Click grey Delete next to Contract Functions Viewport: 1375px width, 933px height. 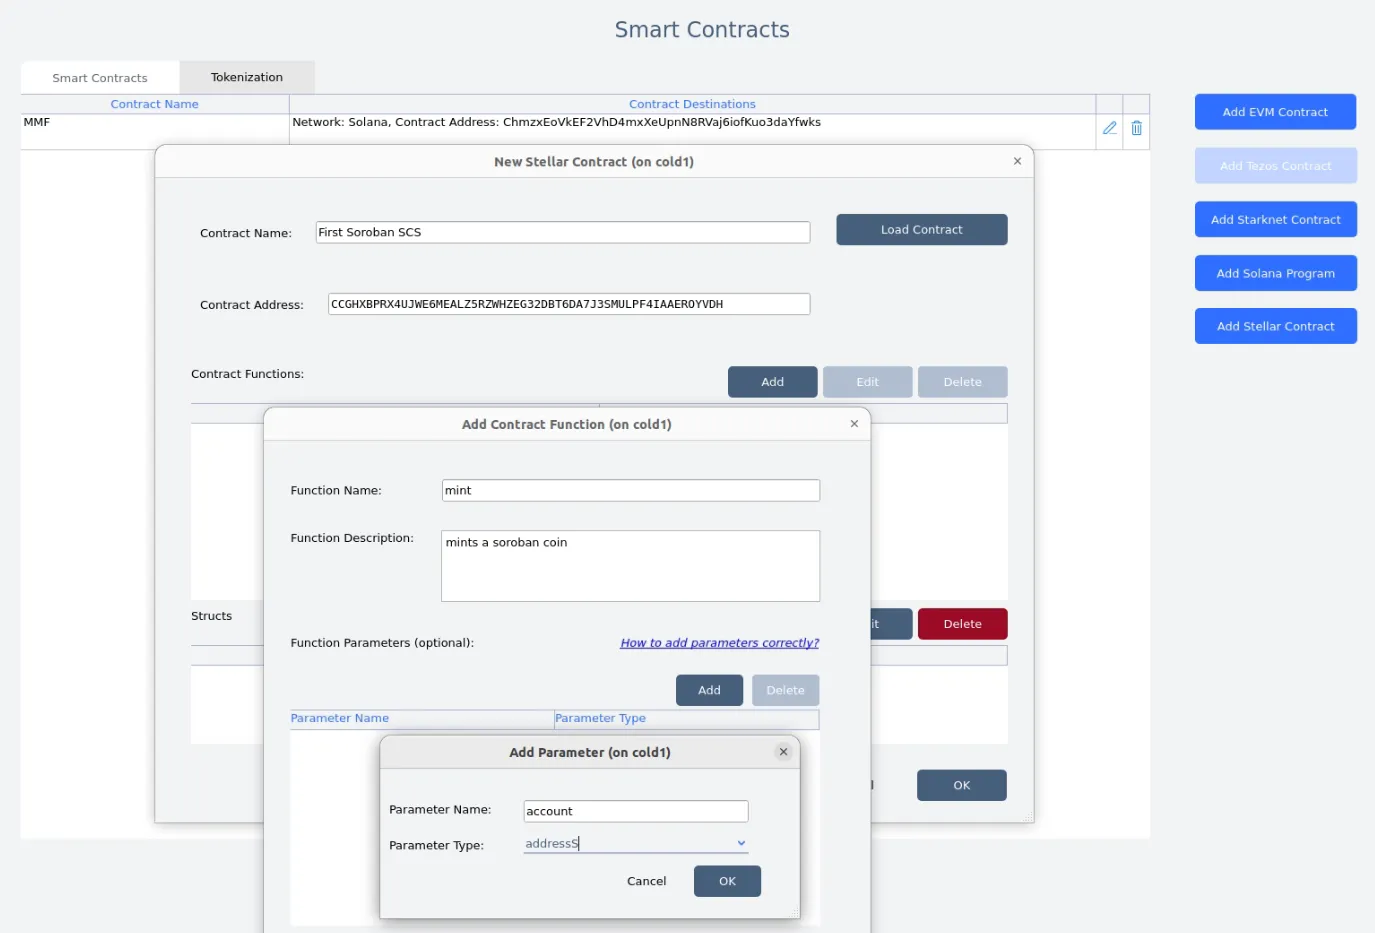pyautogui.click(x=962, y=382)
